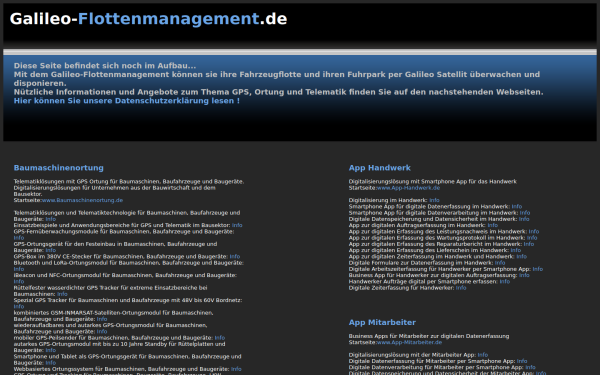
Task: Visit www.Baumaschinenortung.de start page link
Action: coord(82,201)
